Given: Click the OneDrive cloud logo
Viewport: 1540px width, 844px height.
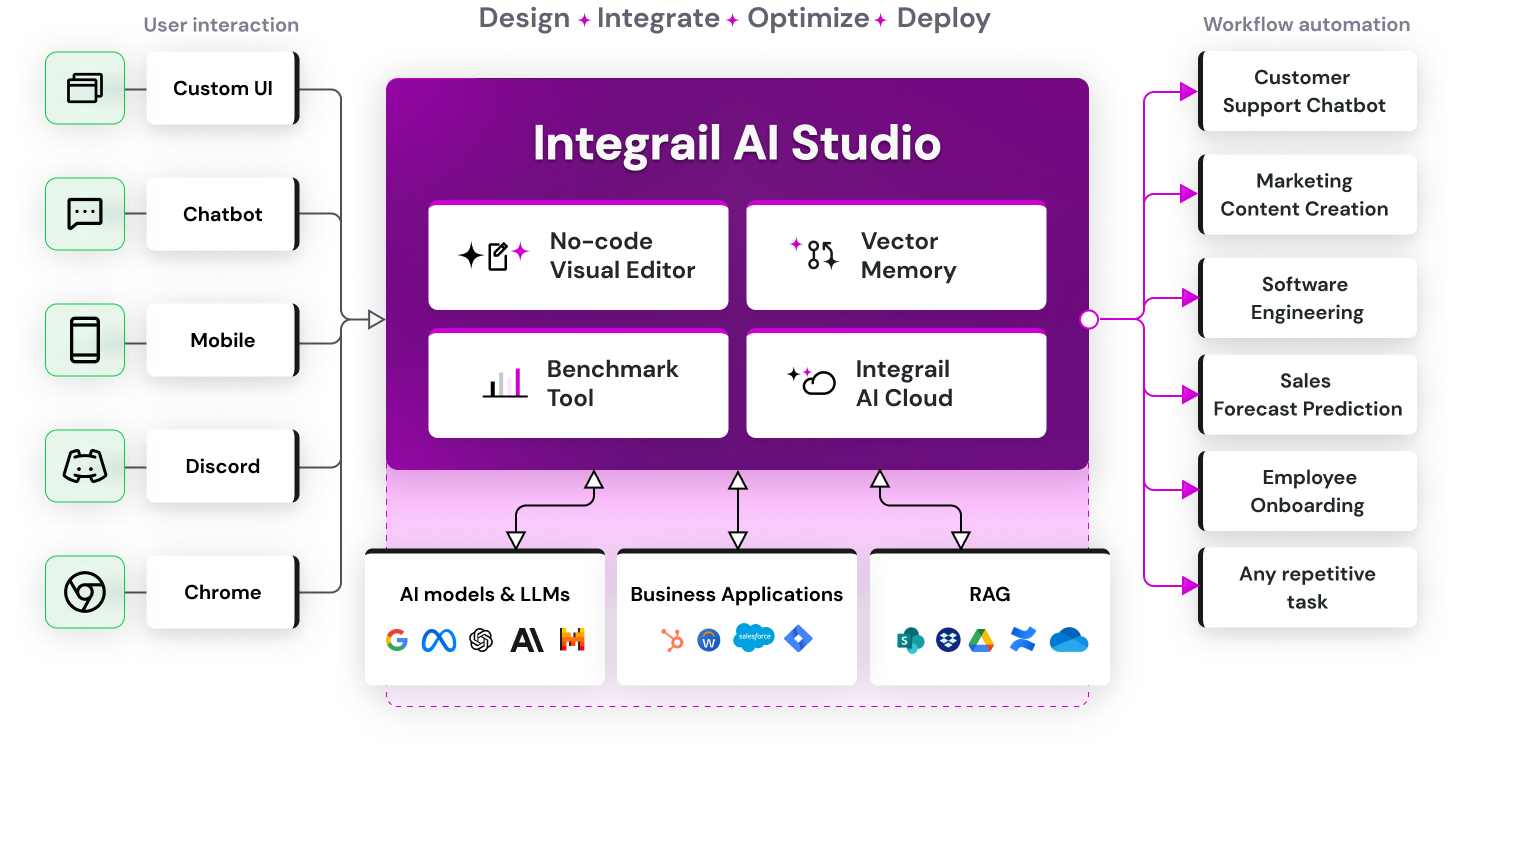Looking at the screenshot, I should 1069,640.
